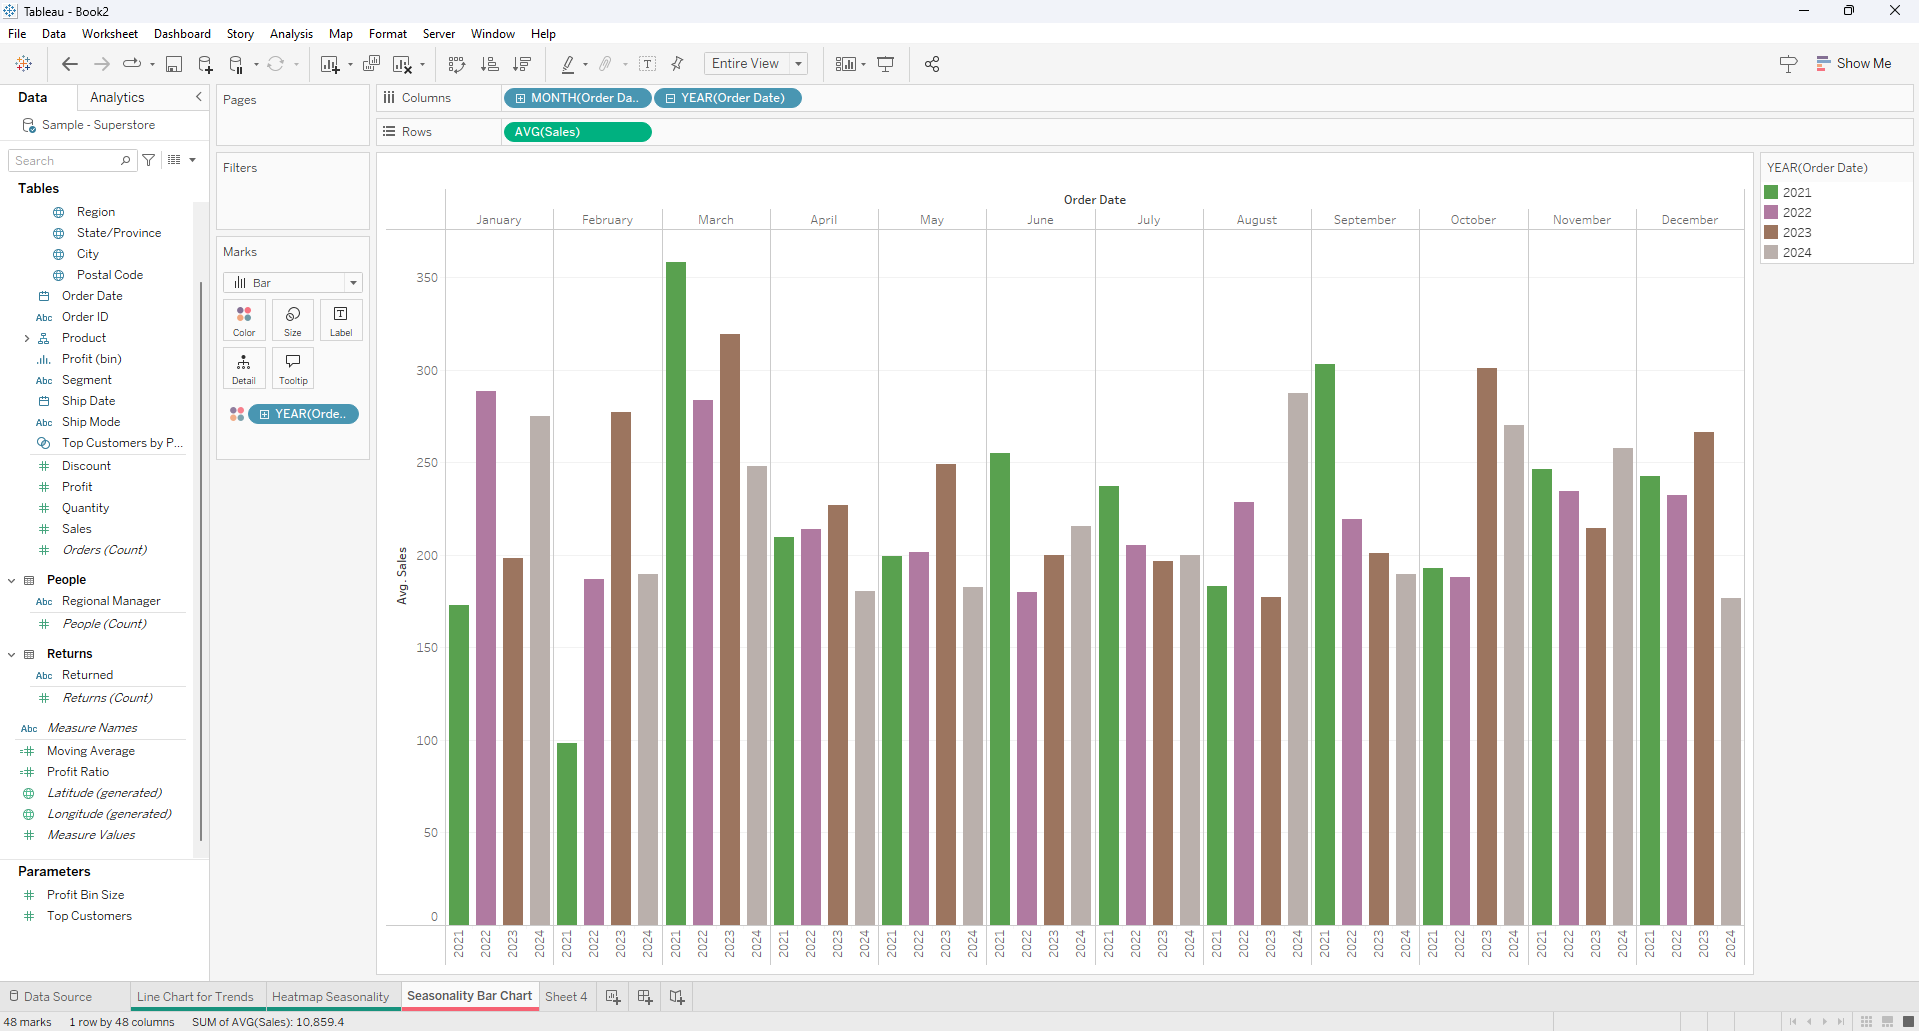Open the Analysis menu
The image size is (1919, 1031).
[291, 34]
